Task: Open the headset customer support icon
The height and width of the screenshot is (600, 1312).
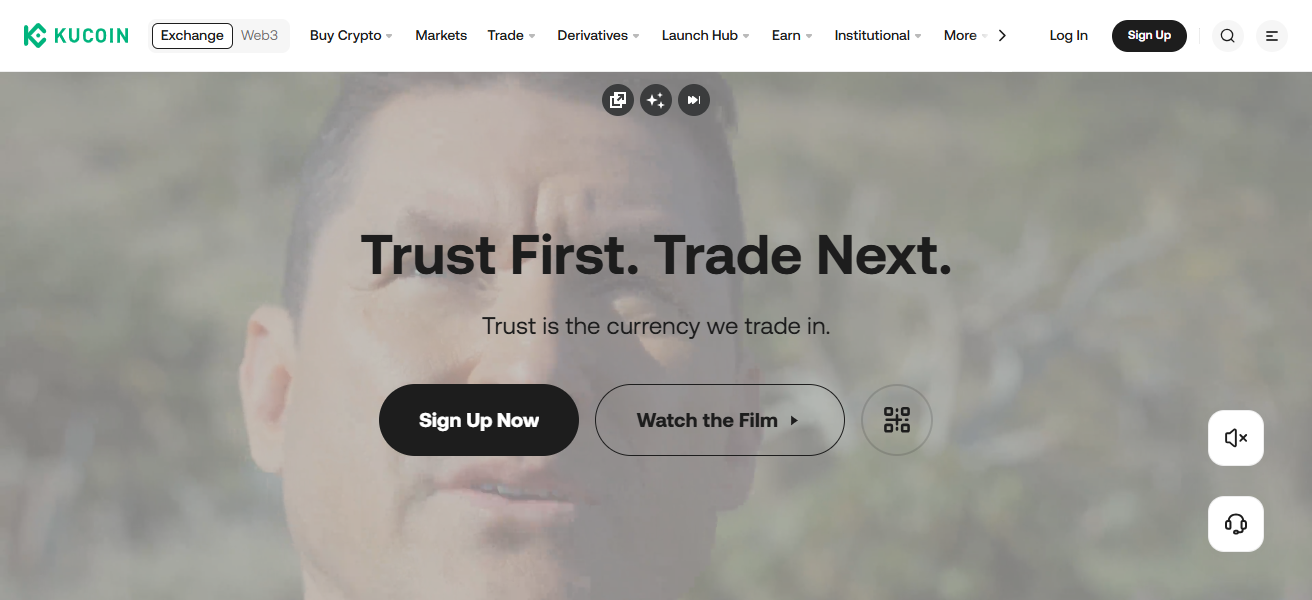Action: [x=1236, y=524]
